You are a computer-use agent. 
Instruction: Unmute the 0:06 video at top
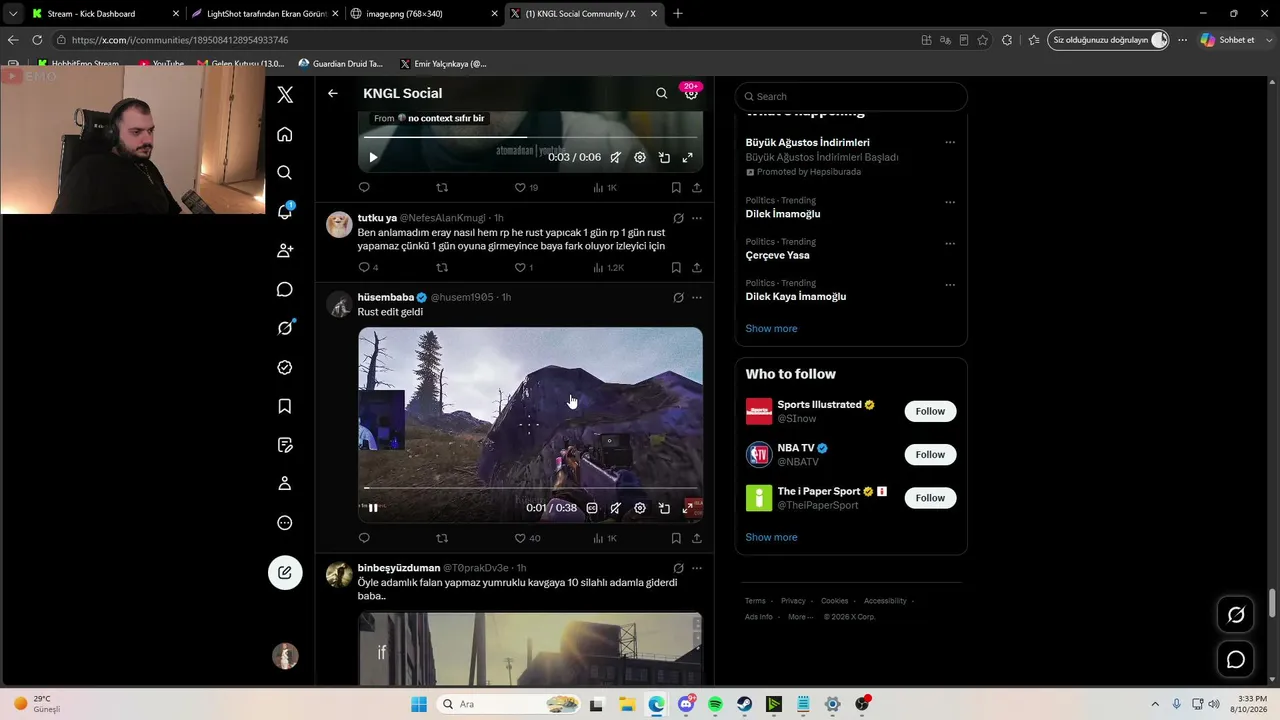(616, 157)
